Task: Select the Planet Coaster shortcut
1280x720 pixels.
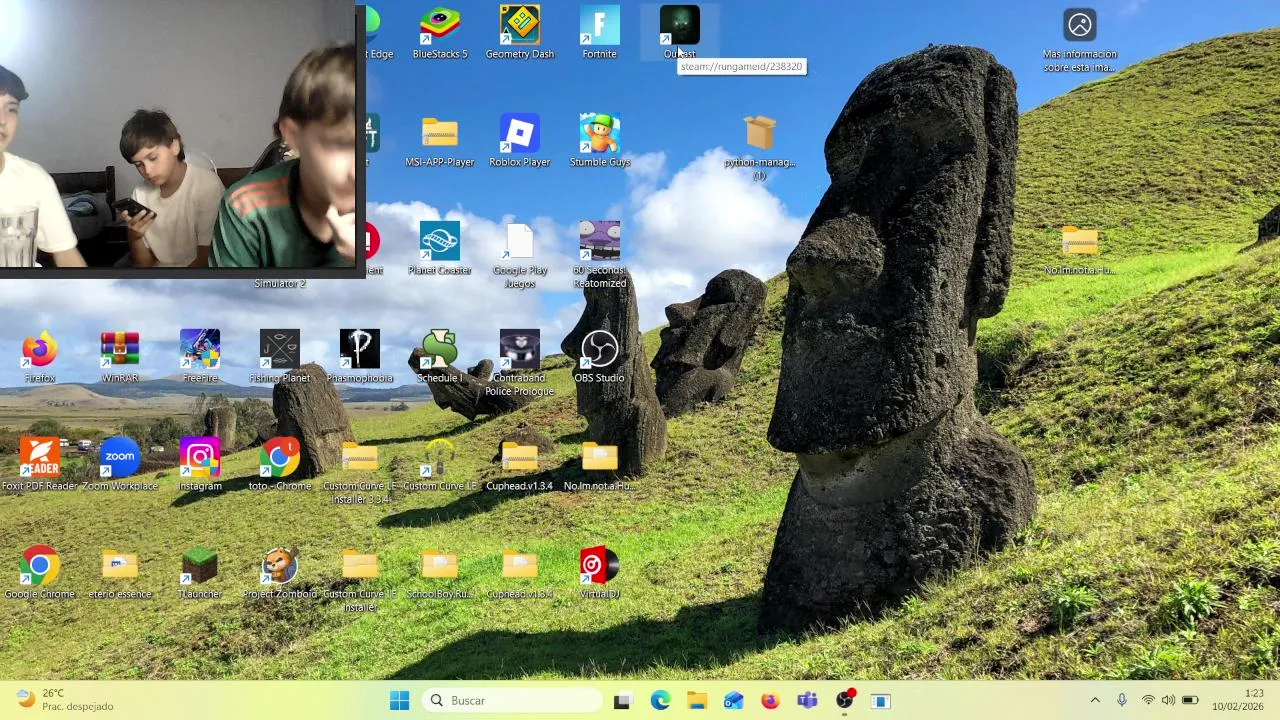Action: tap(440, 249)
